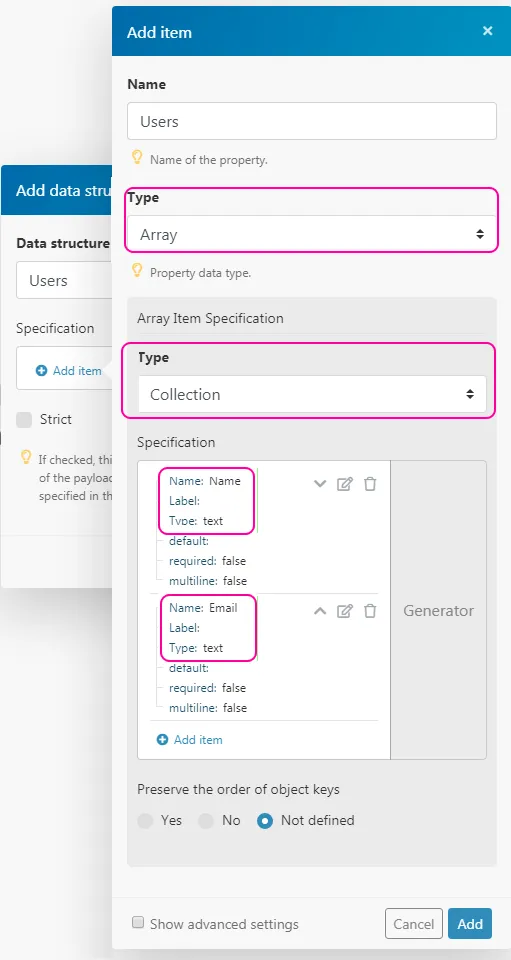The image size is (511, 960).
Task: Enable the Strict checkbox
Action: coord(24,419)
